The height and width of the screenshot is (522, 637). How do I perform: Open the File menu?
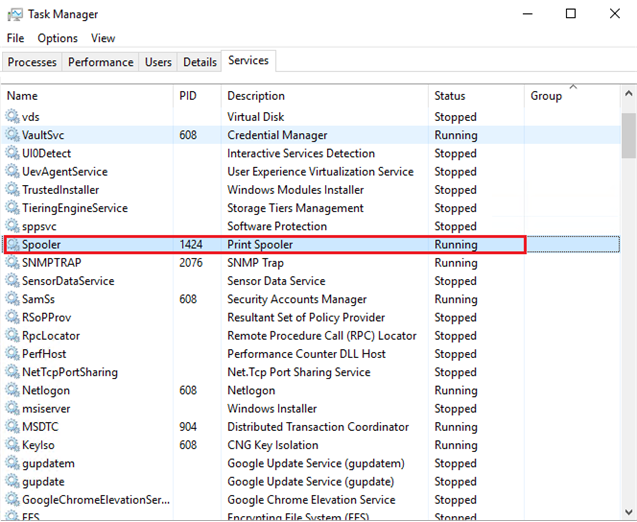click(x=15, y=38)
